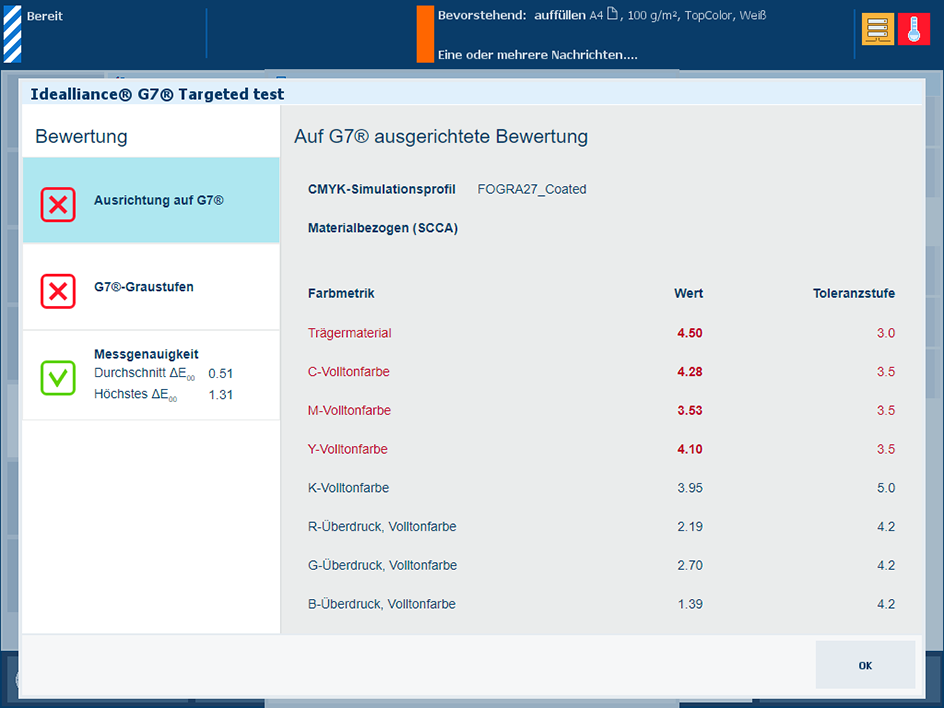Open the G7®-Graustufen evaluation tab

151,287
